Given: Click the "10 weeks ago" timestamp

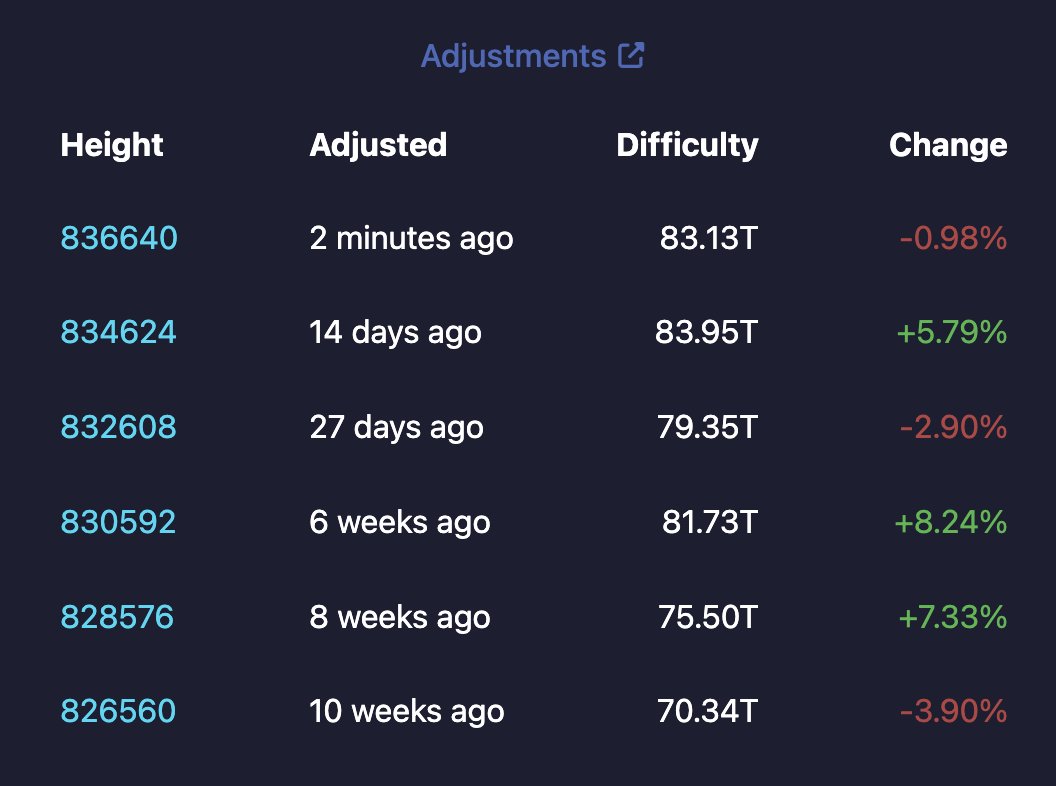Looking at the screenshot, I should pos(407,711).
